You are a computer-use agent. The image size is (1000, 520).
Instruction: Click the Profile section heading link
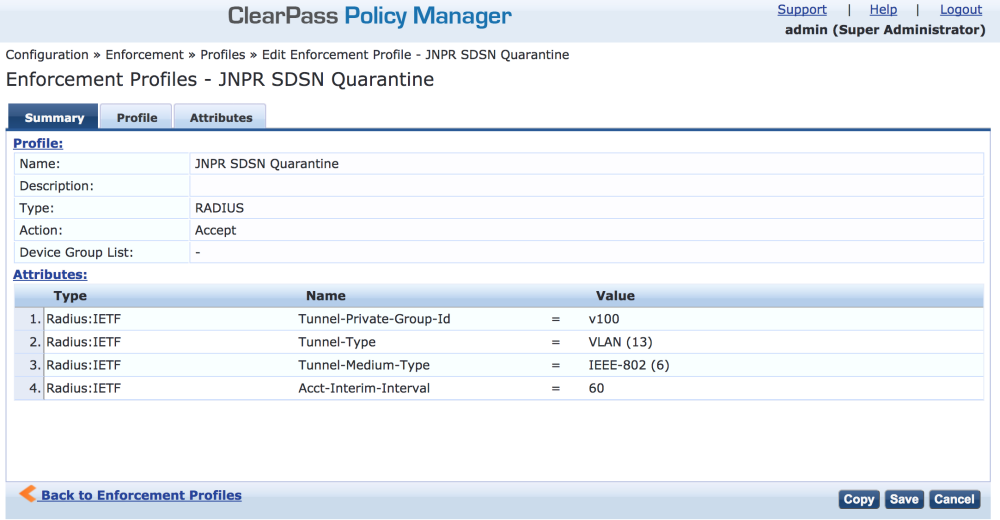point(38,144)
